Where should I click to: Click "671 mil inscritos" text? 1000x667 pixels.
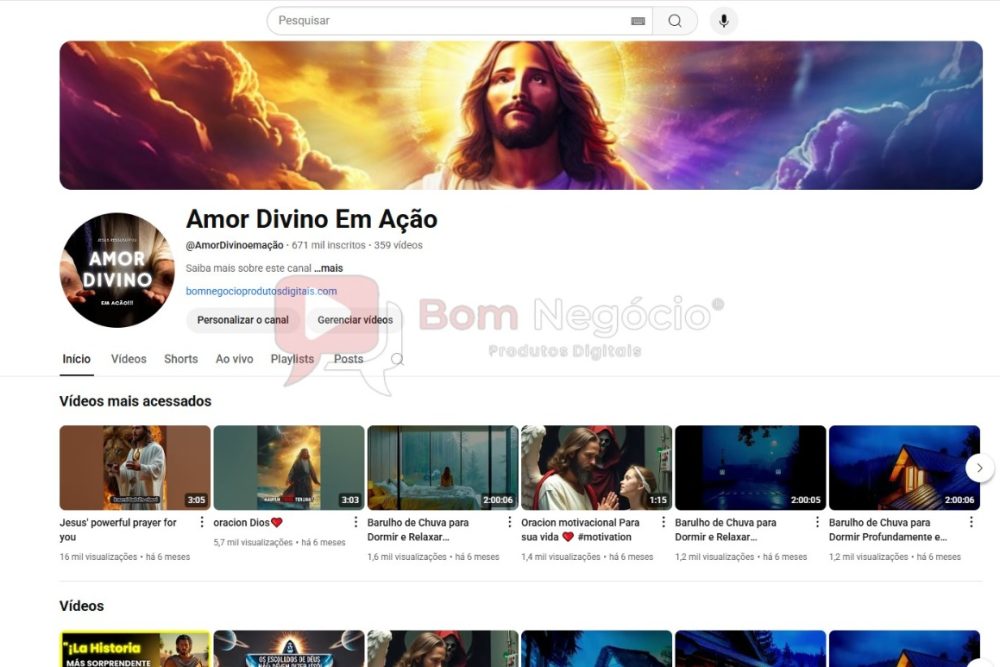pos(328,246)
